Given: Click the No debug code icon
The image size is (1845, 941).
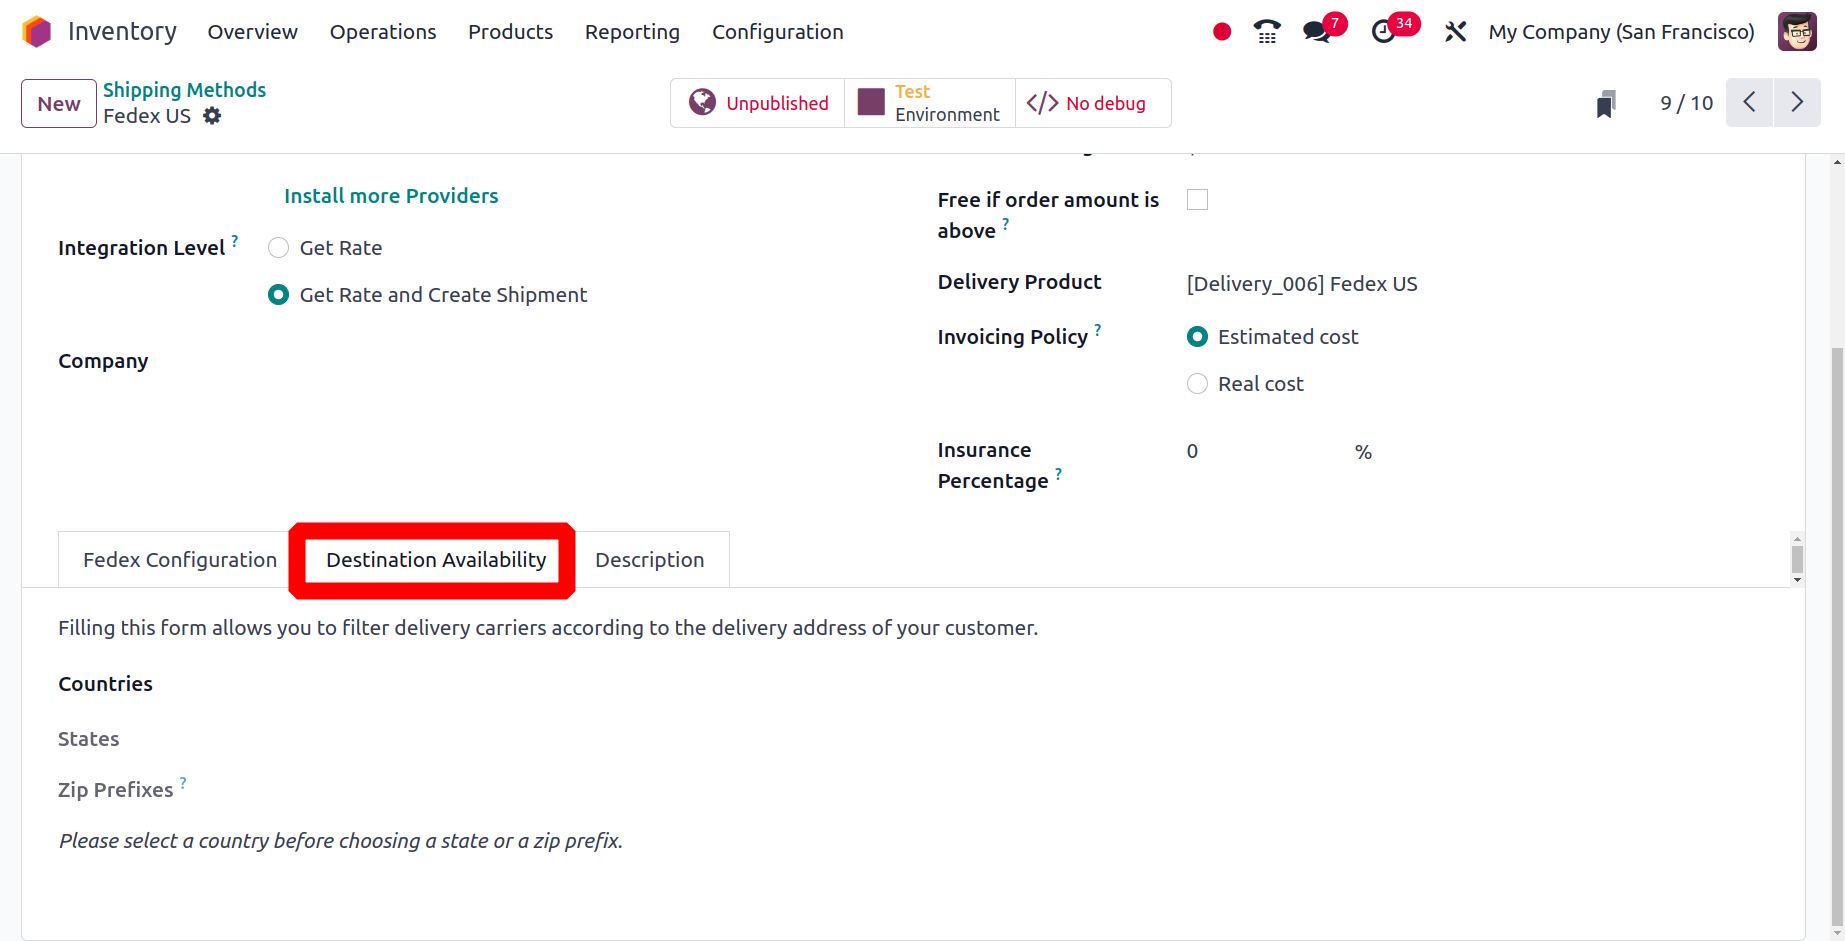Looking at the screenshot, I should click(x=1042, y=103).
